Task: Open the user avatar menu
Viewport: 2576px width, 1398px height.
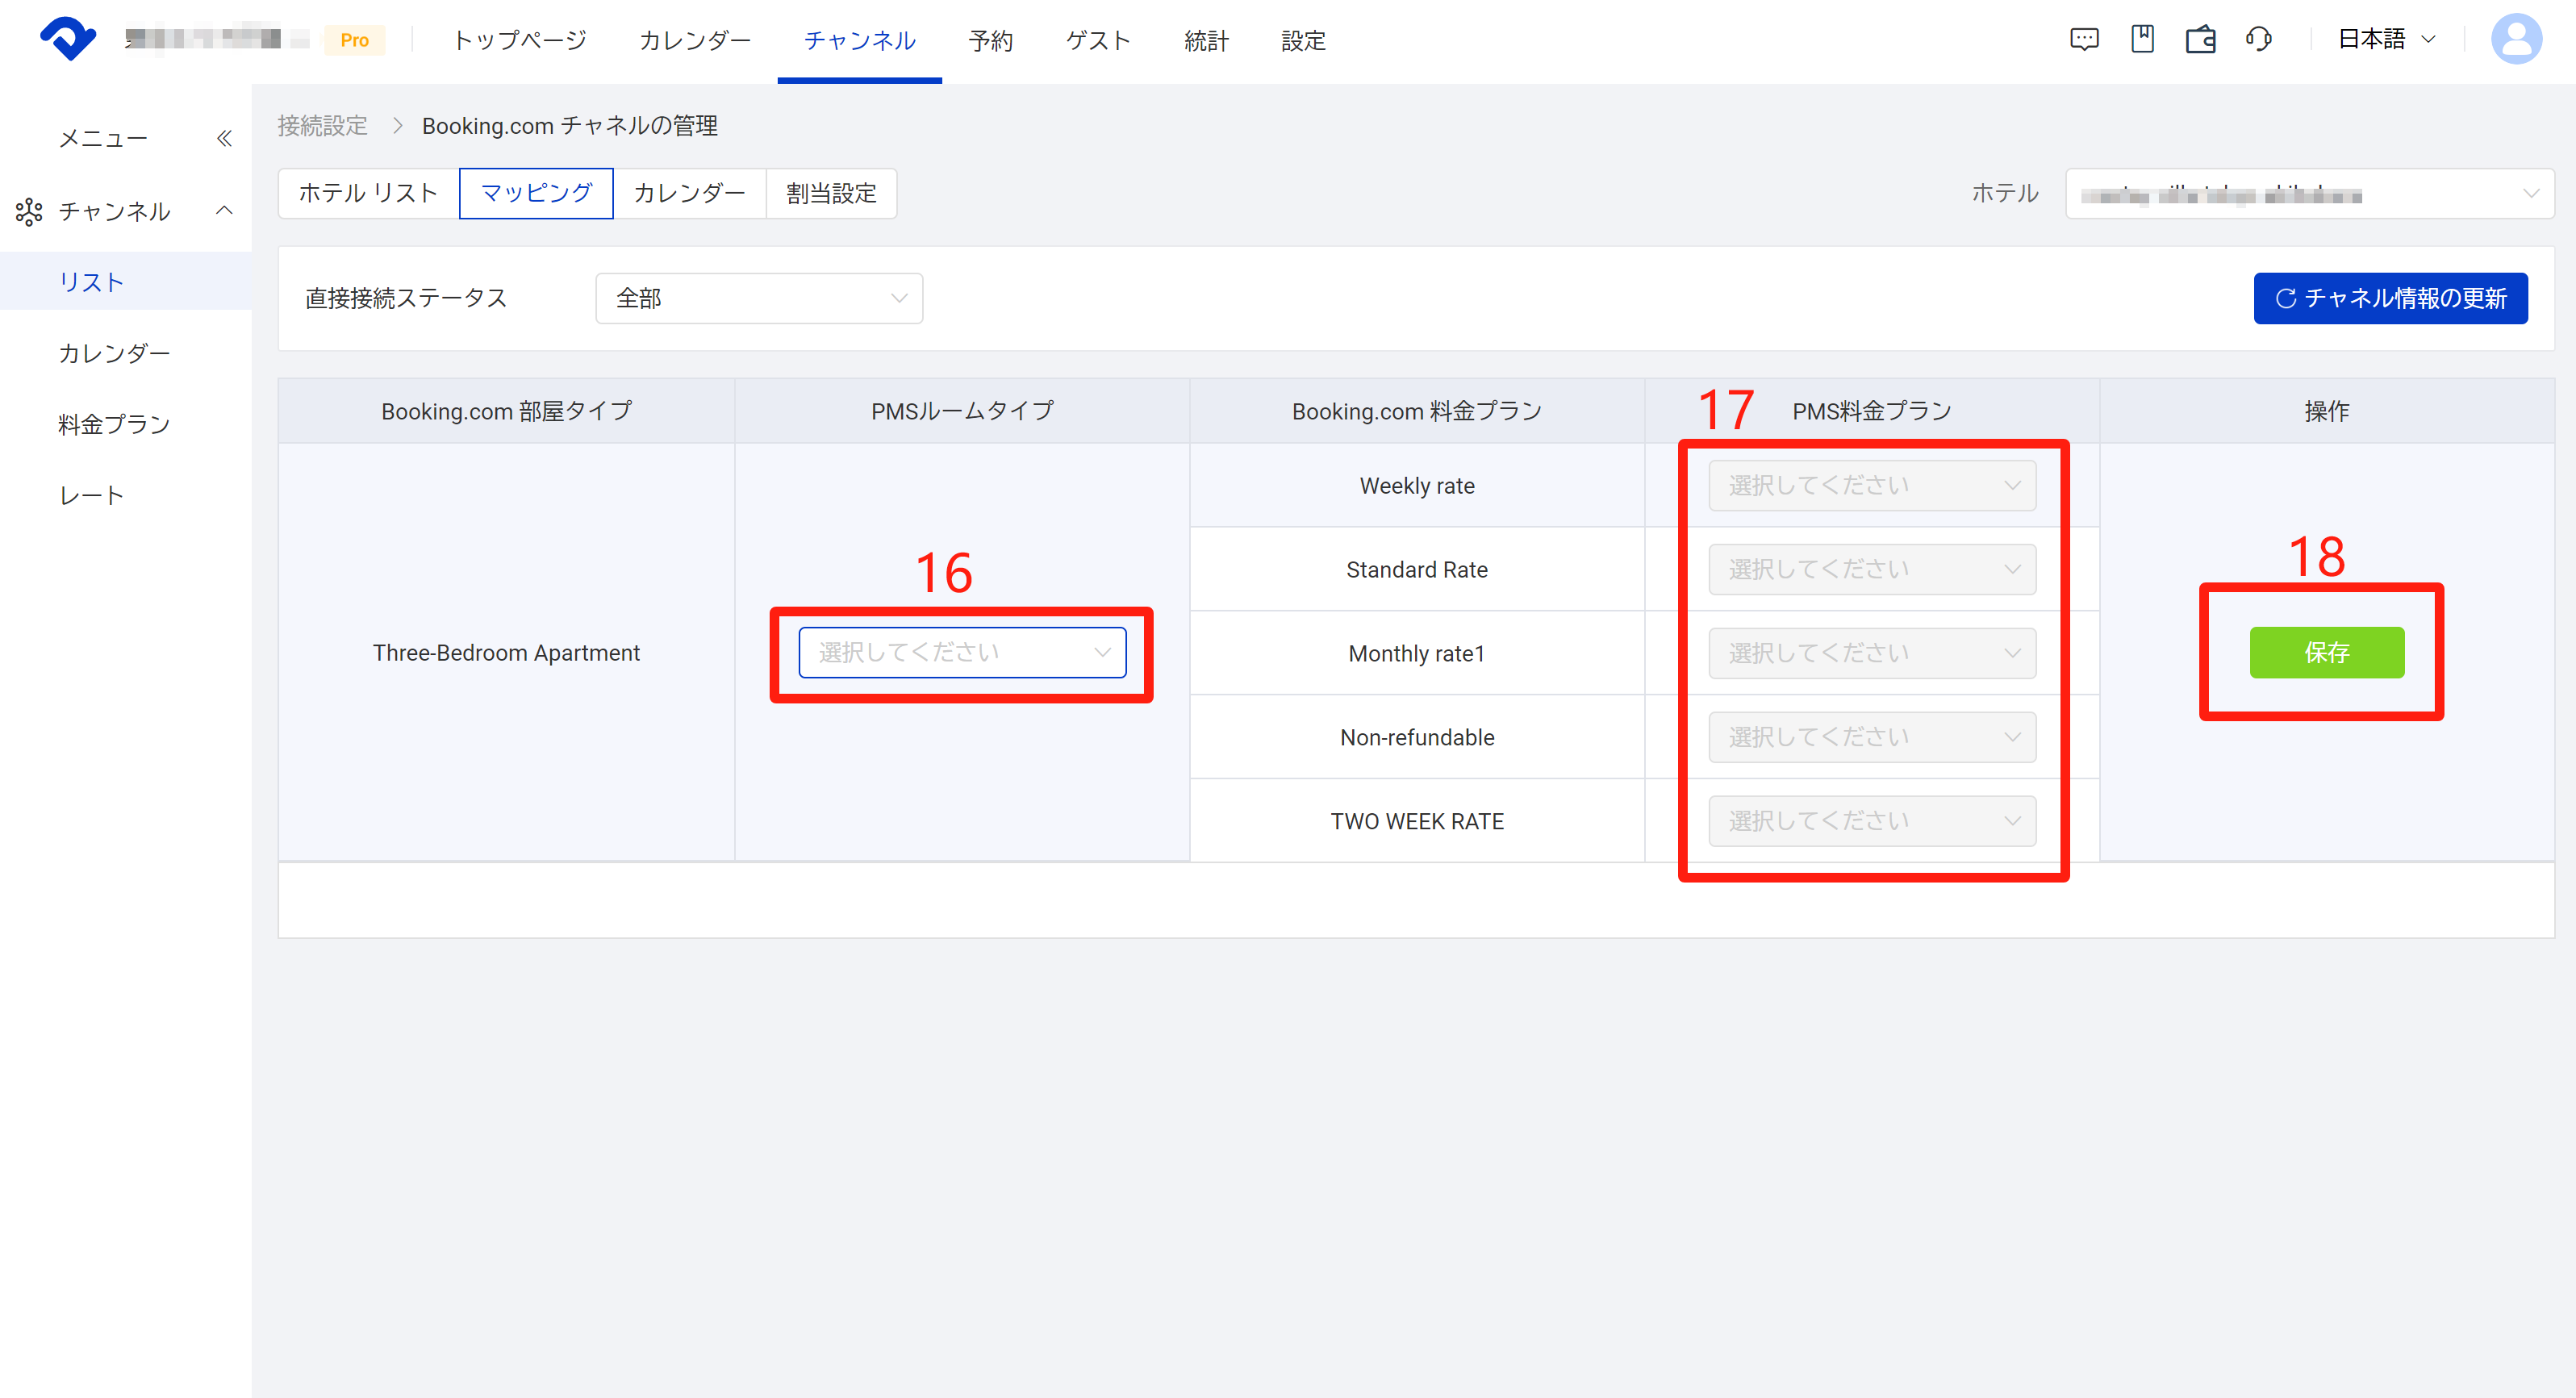Action: point(2516,39)
